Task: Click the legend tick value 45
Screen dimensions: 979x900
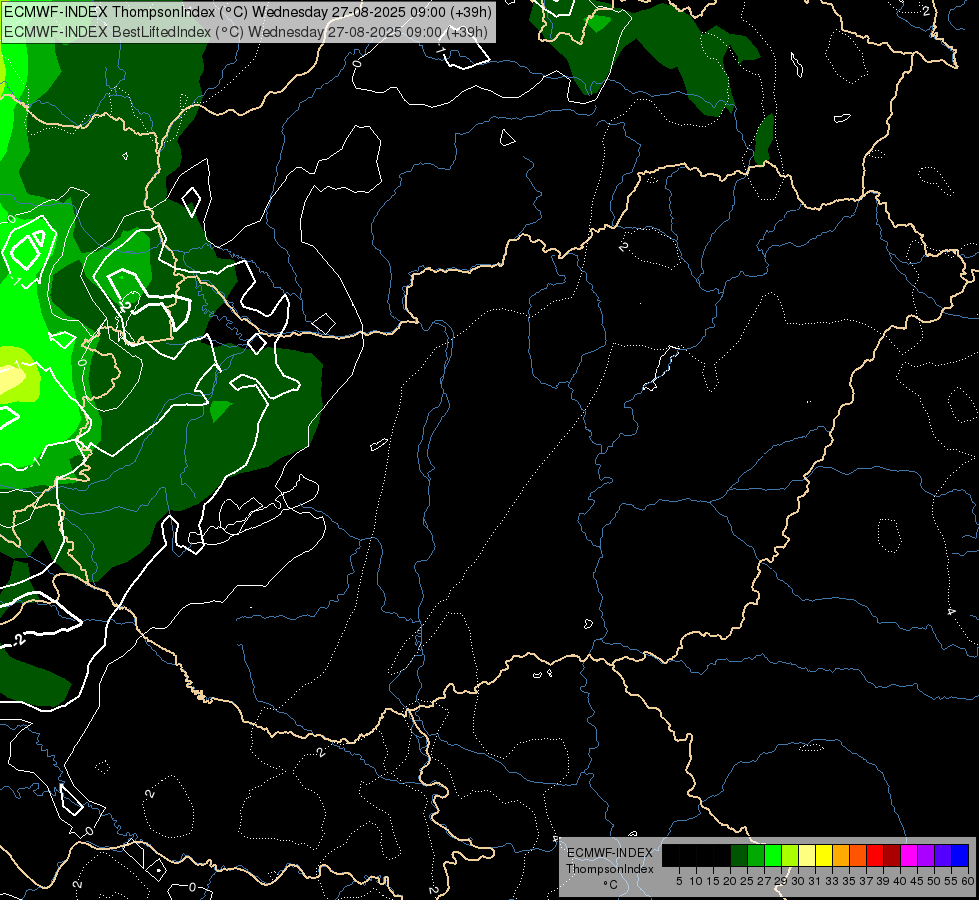Action: (917, 881)
